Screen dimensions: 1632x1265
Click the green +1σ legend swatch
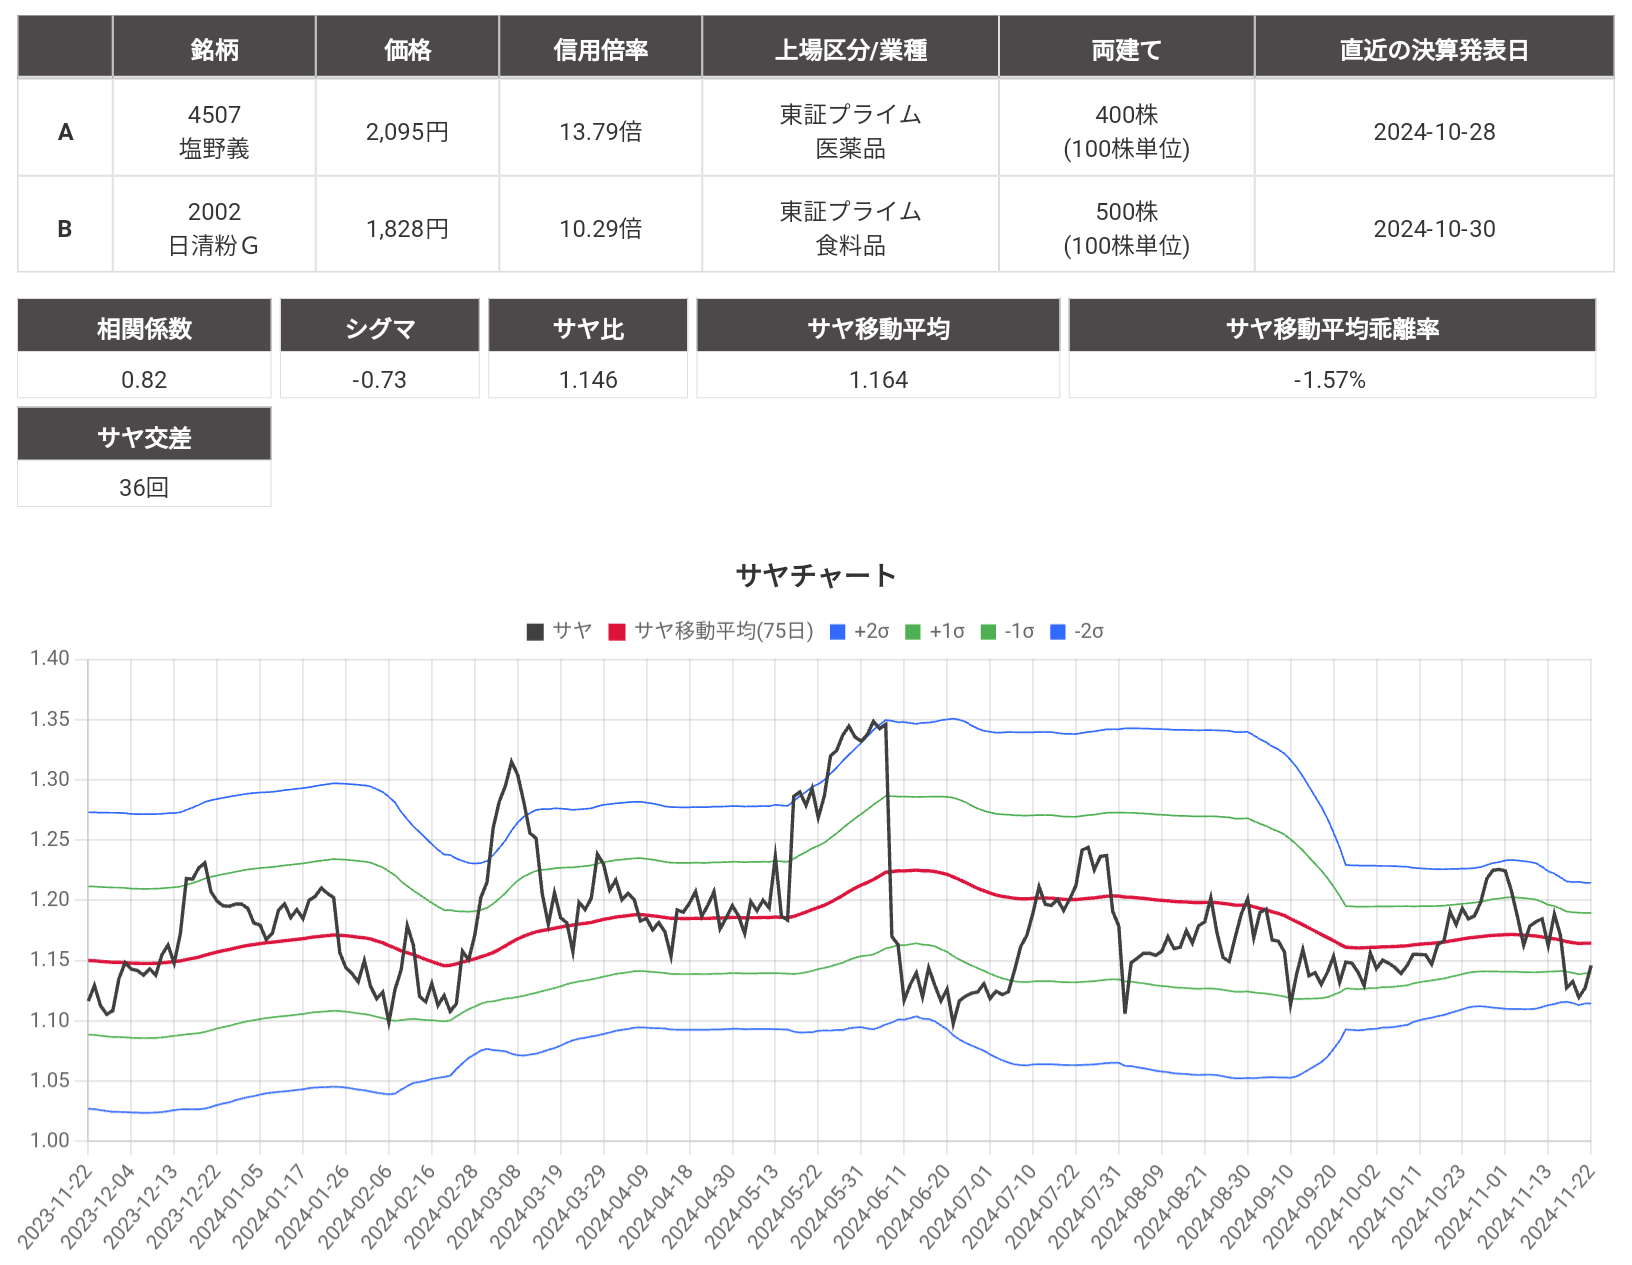[913, 632]
